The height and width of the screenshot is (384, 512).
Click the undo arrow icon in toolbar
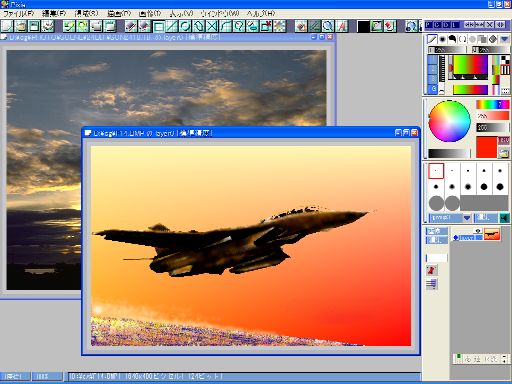click(69, 26)
